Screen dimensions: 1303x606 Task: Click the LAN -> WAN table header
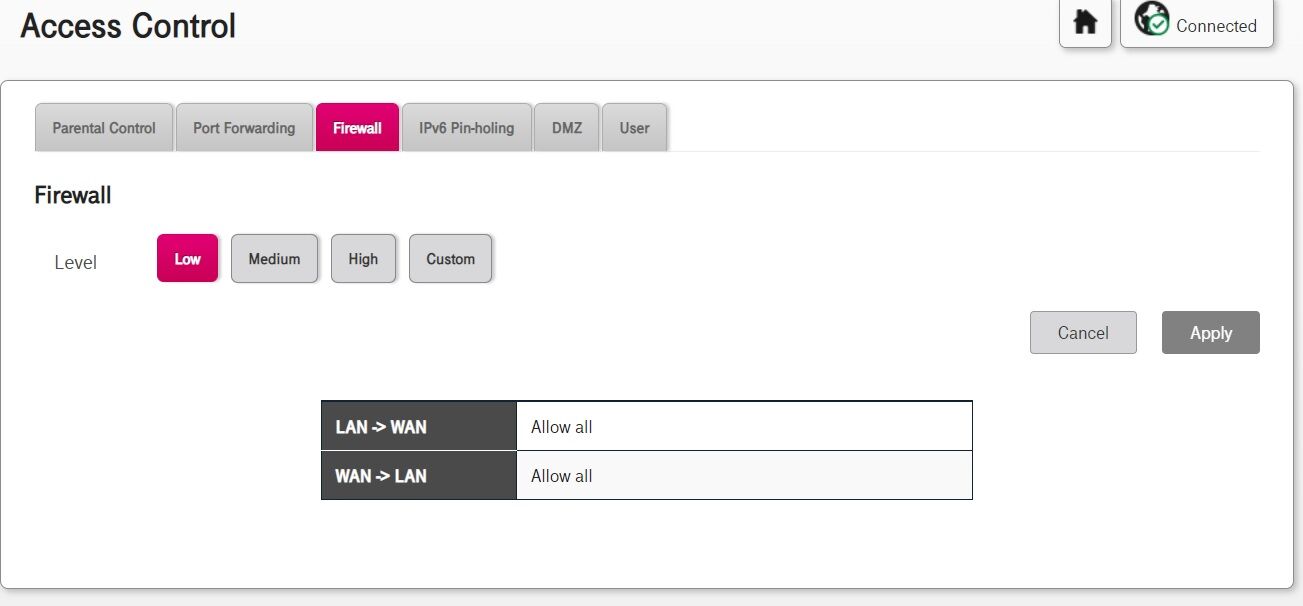pos(419,426)
